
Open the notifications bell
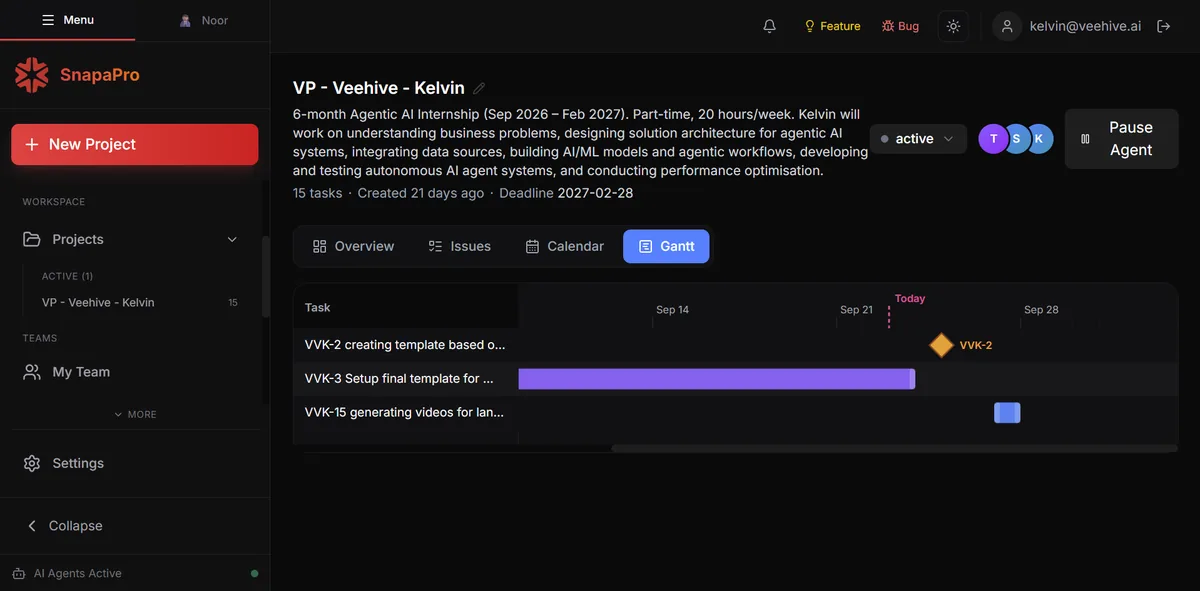coord(769,26)
